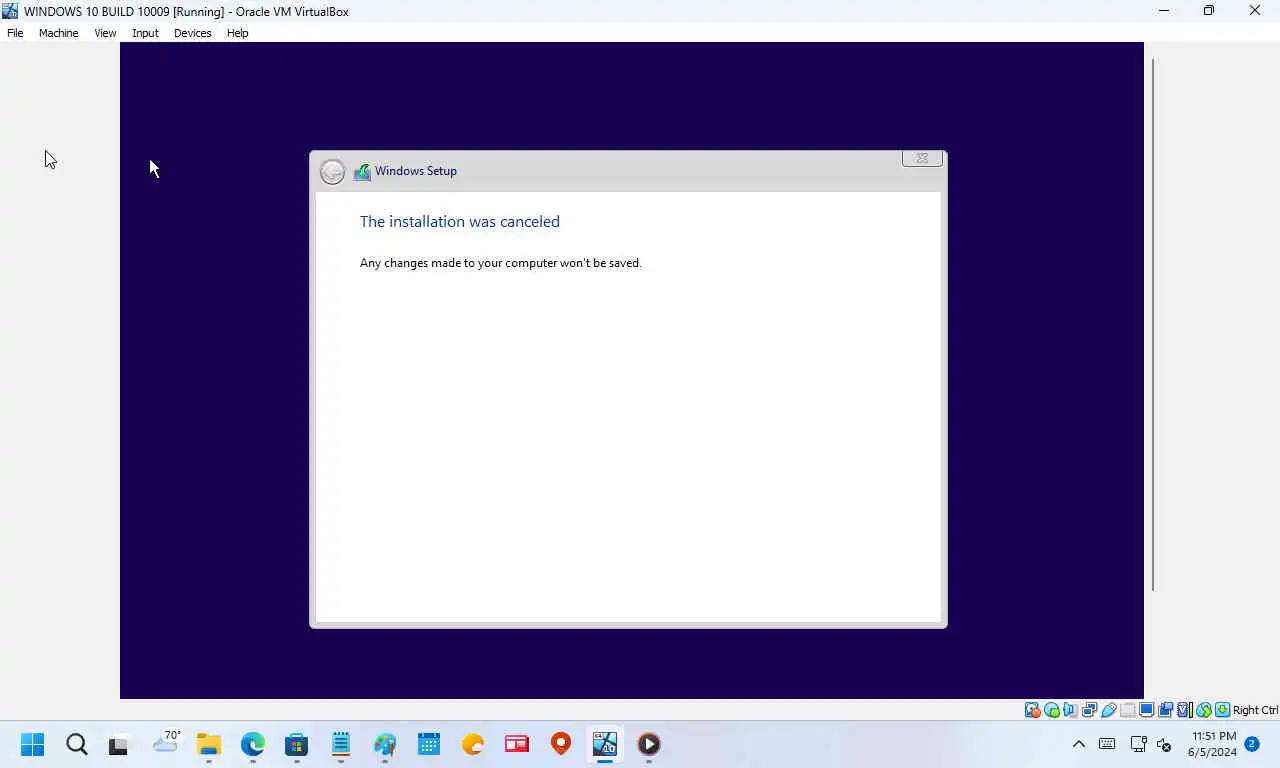
Task: Click the single blue monitor status icon
Action: coord(1147,710)
